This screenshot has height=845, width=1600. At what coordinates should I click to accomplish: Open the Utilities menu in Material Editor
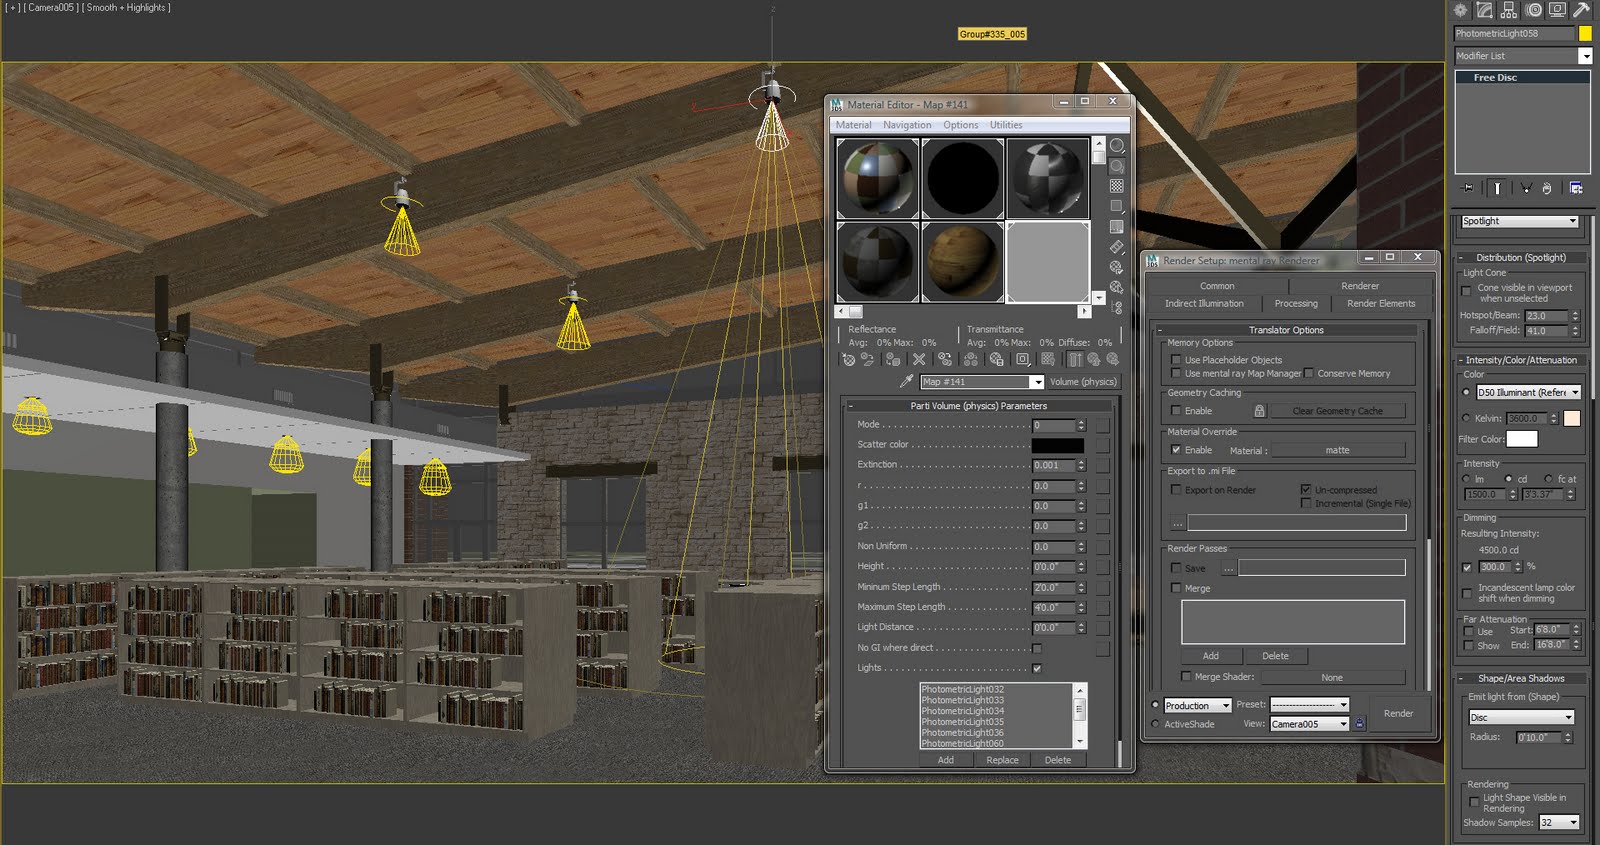(1006, 125)
